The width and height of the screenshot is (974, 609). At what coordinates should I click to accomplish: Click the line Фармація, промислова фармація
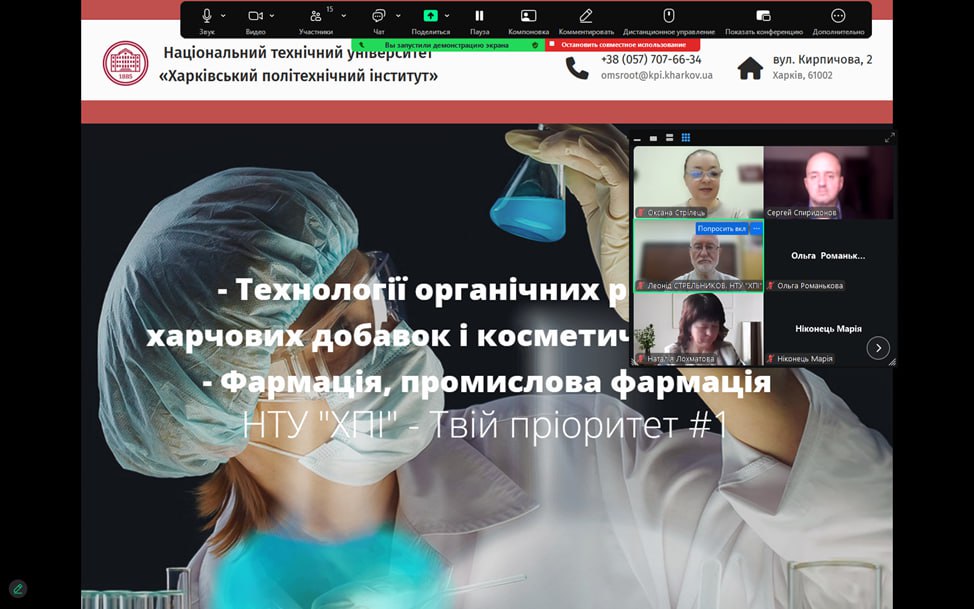tap(486, 382)
